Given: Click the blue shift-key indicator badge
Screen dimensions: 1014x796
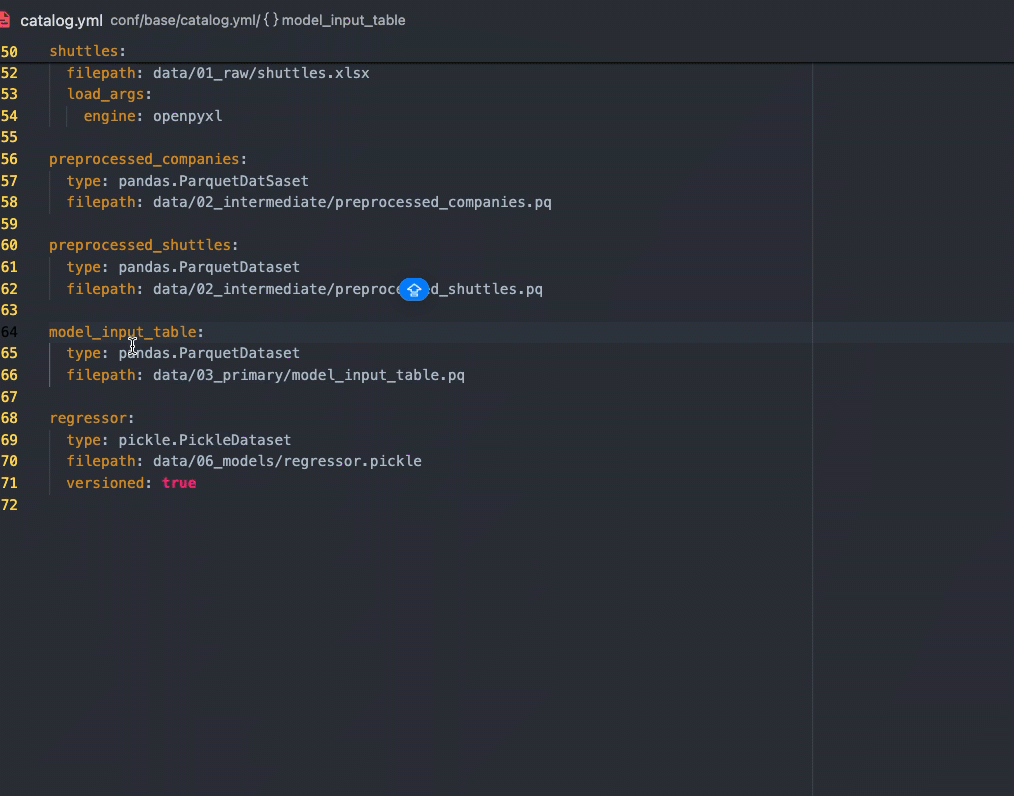Looking at the screenshot, I should point(414,290).
